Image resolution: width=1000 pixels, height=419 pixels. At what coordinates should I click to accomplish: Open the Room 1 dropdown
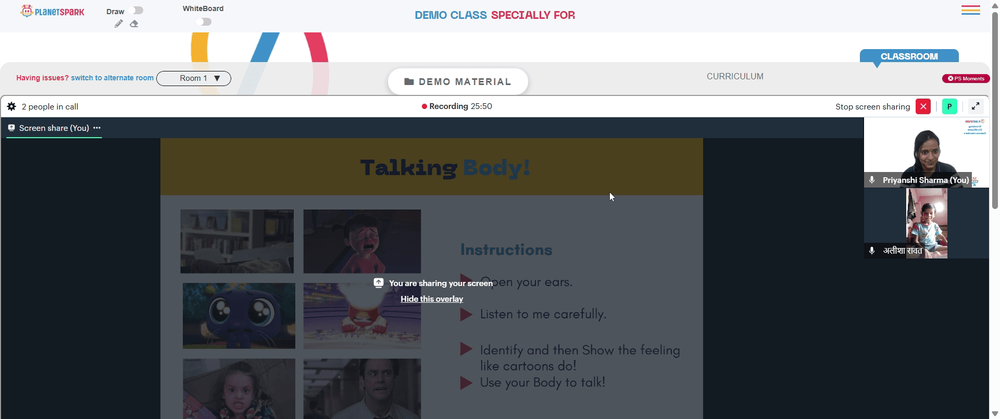[x=194, y=78]
